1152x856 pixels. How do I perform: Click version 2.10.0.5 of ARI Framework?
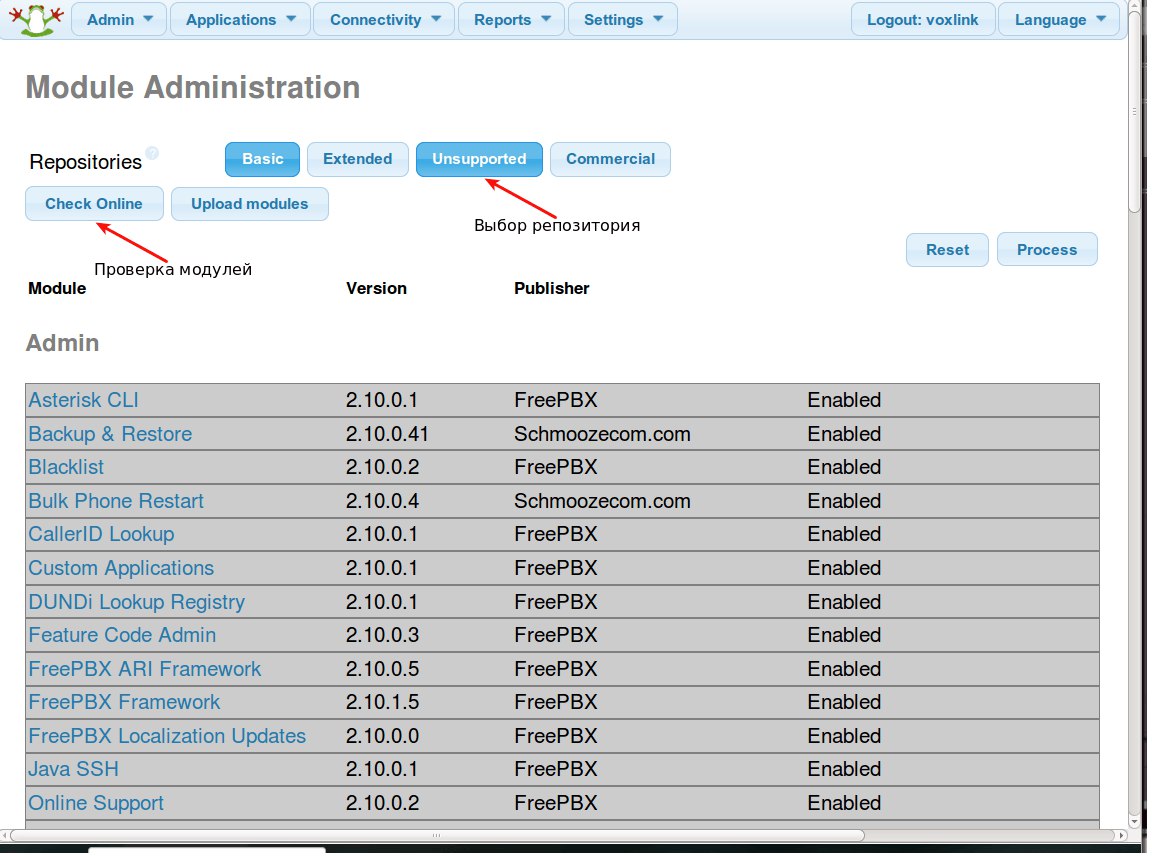pyautogui.click(x=383, y=669)
